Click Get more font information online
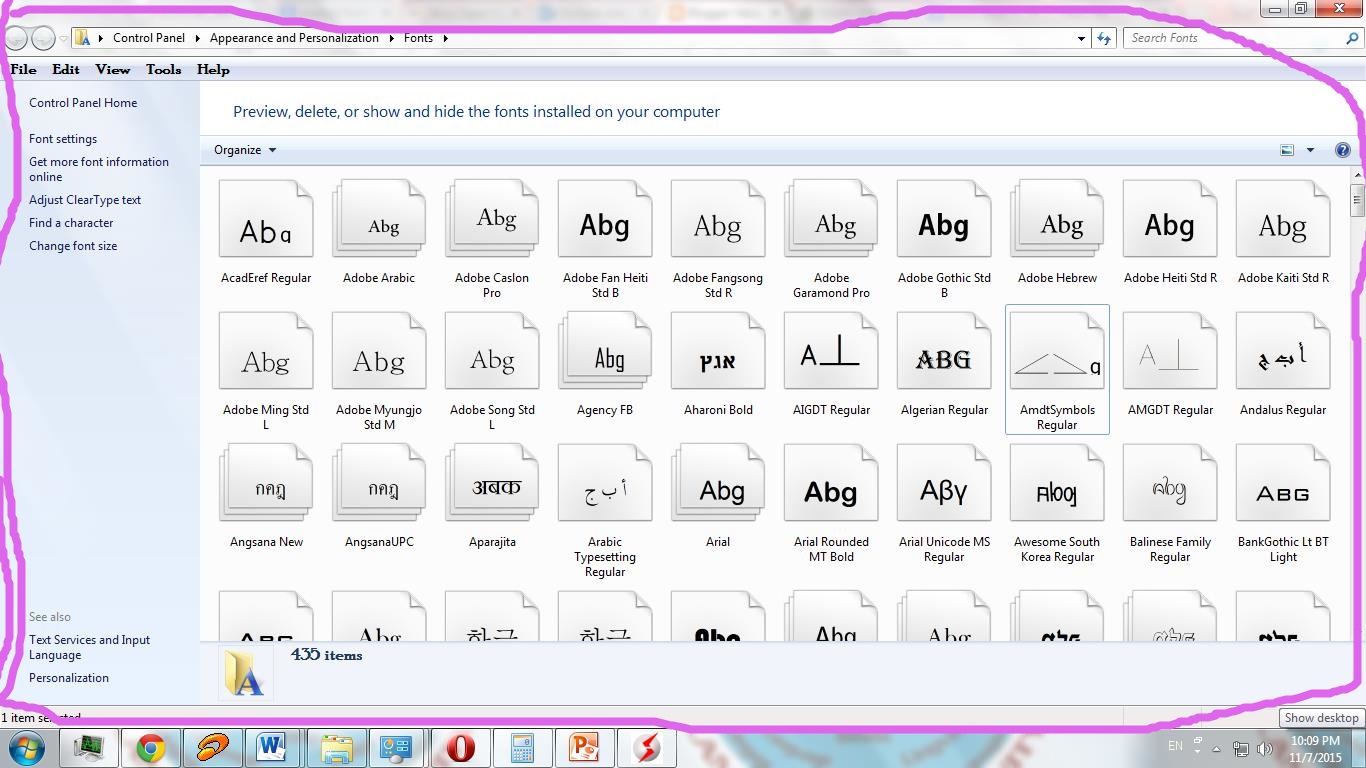The width and height of the screenshot is (1366, 768). click(99, 169)
